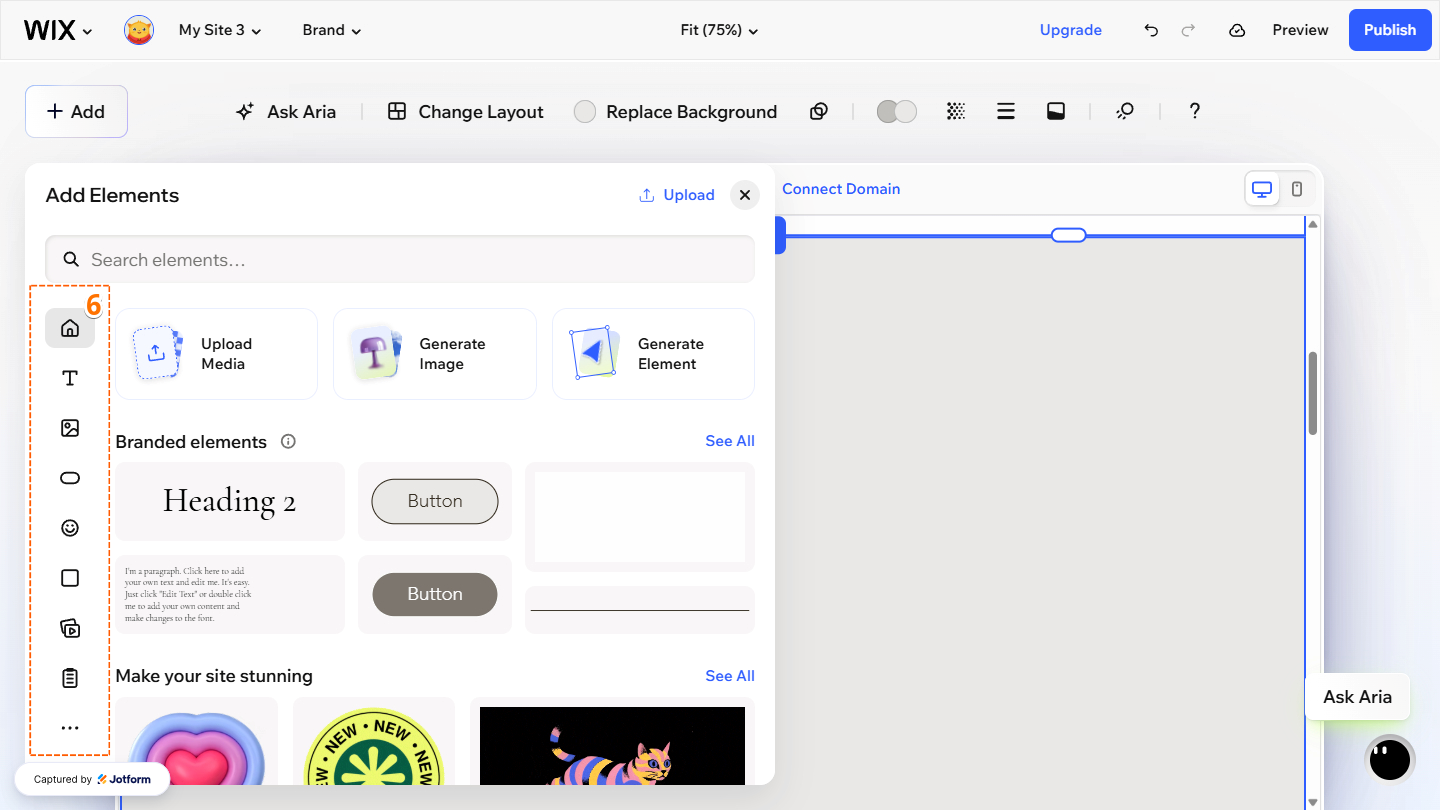
Task: Expand the My Site 3 dropdown
Action: pyautogui.click(x=220, y=30)
